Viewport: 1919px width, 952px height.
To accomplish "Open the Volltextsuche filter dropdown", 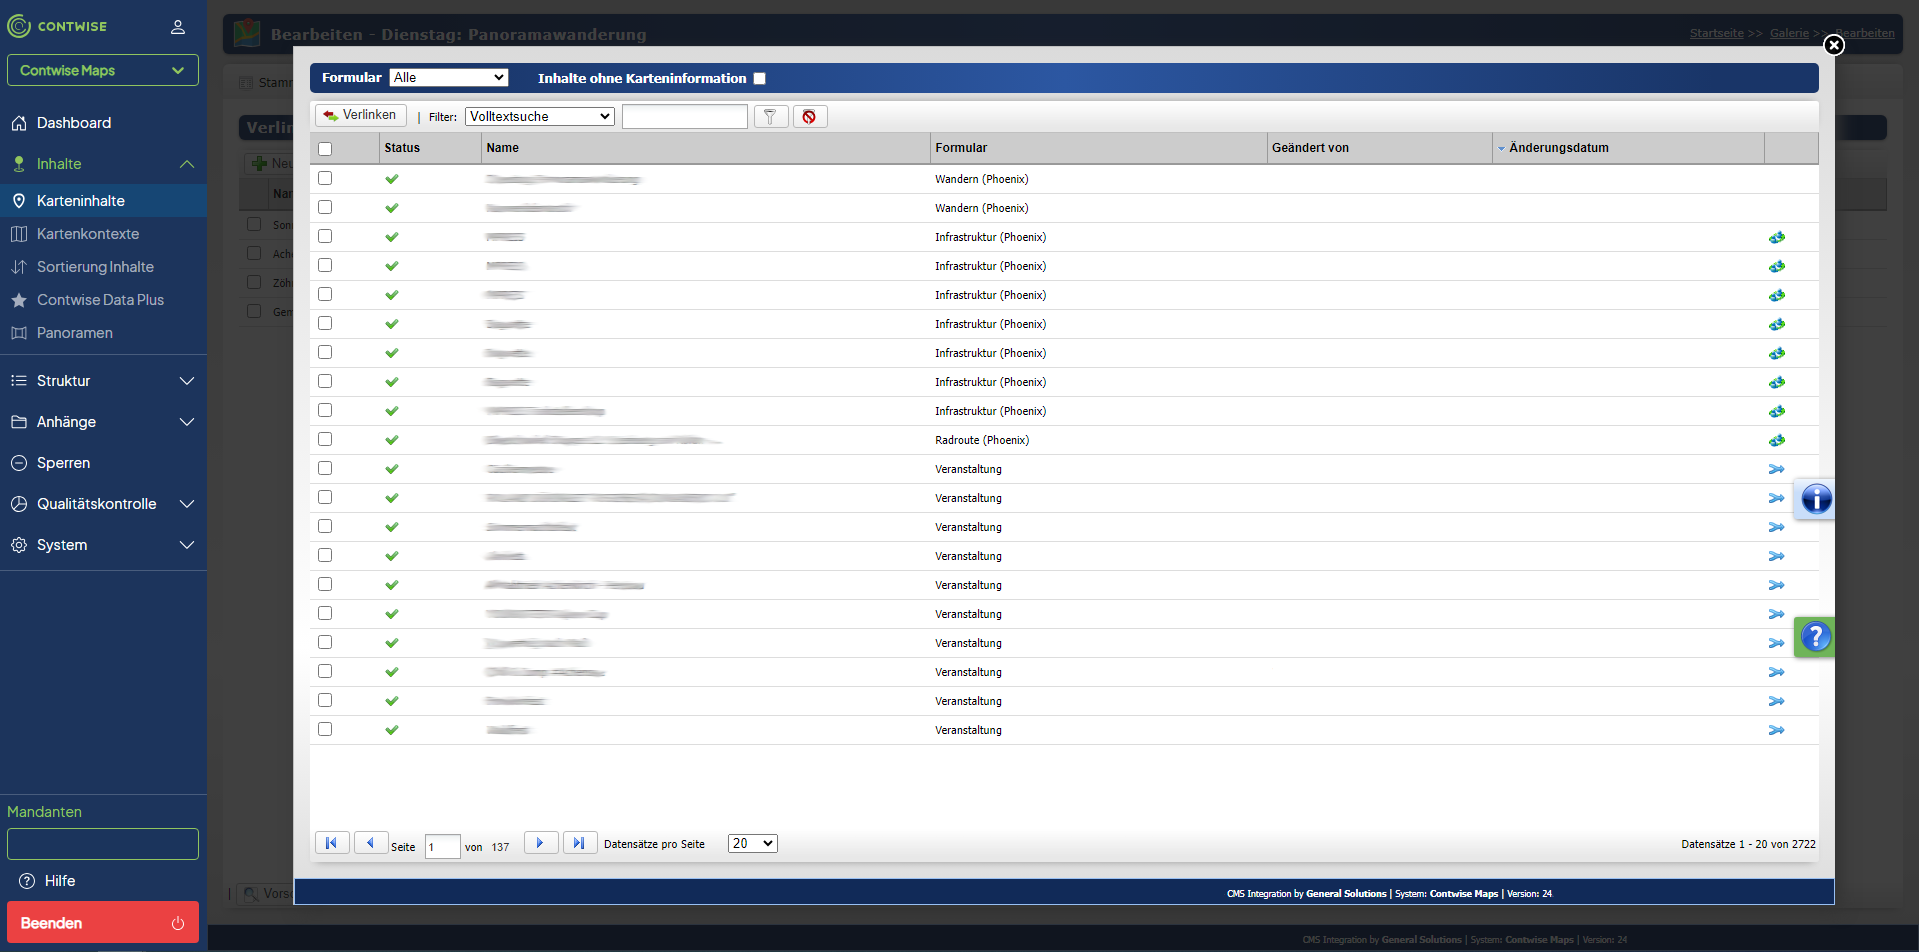I will [x=539, y=116].
